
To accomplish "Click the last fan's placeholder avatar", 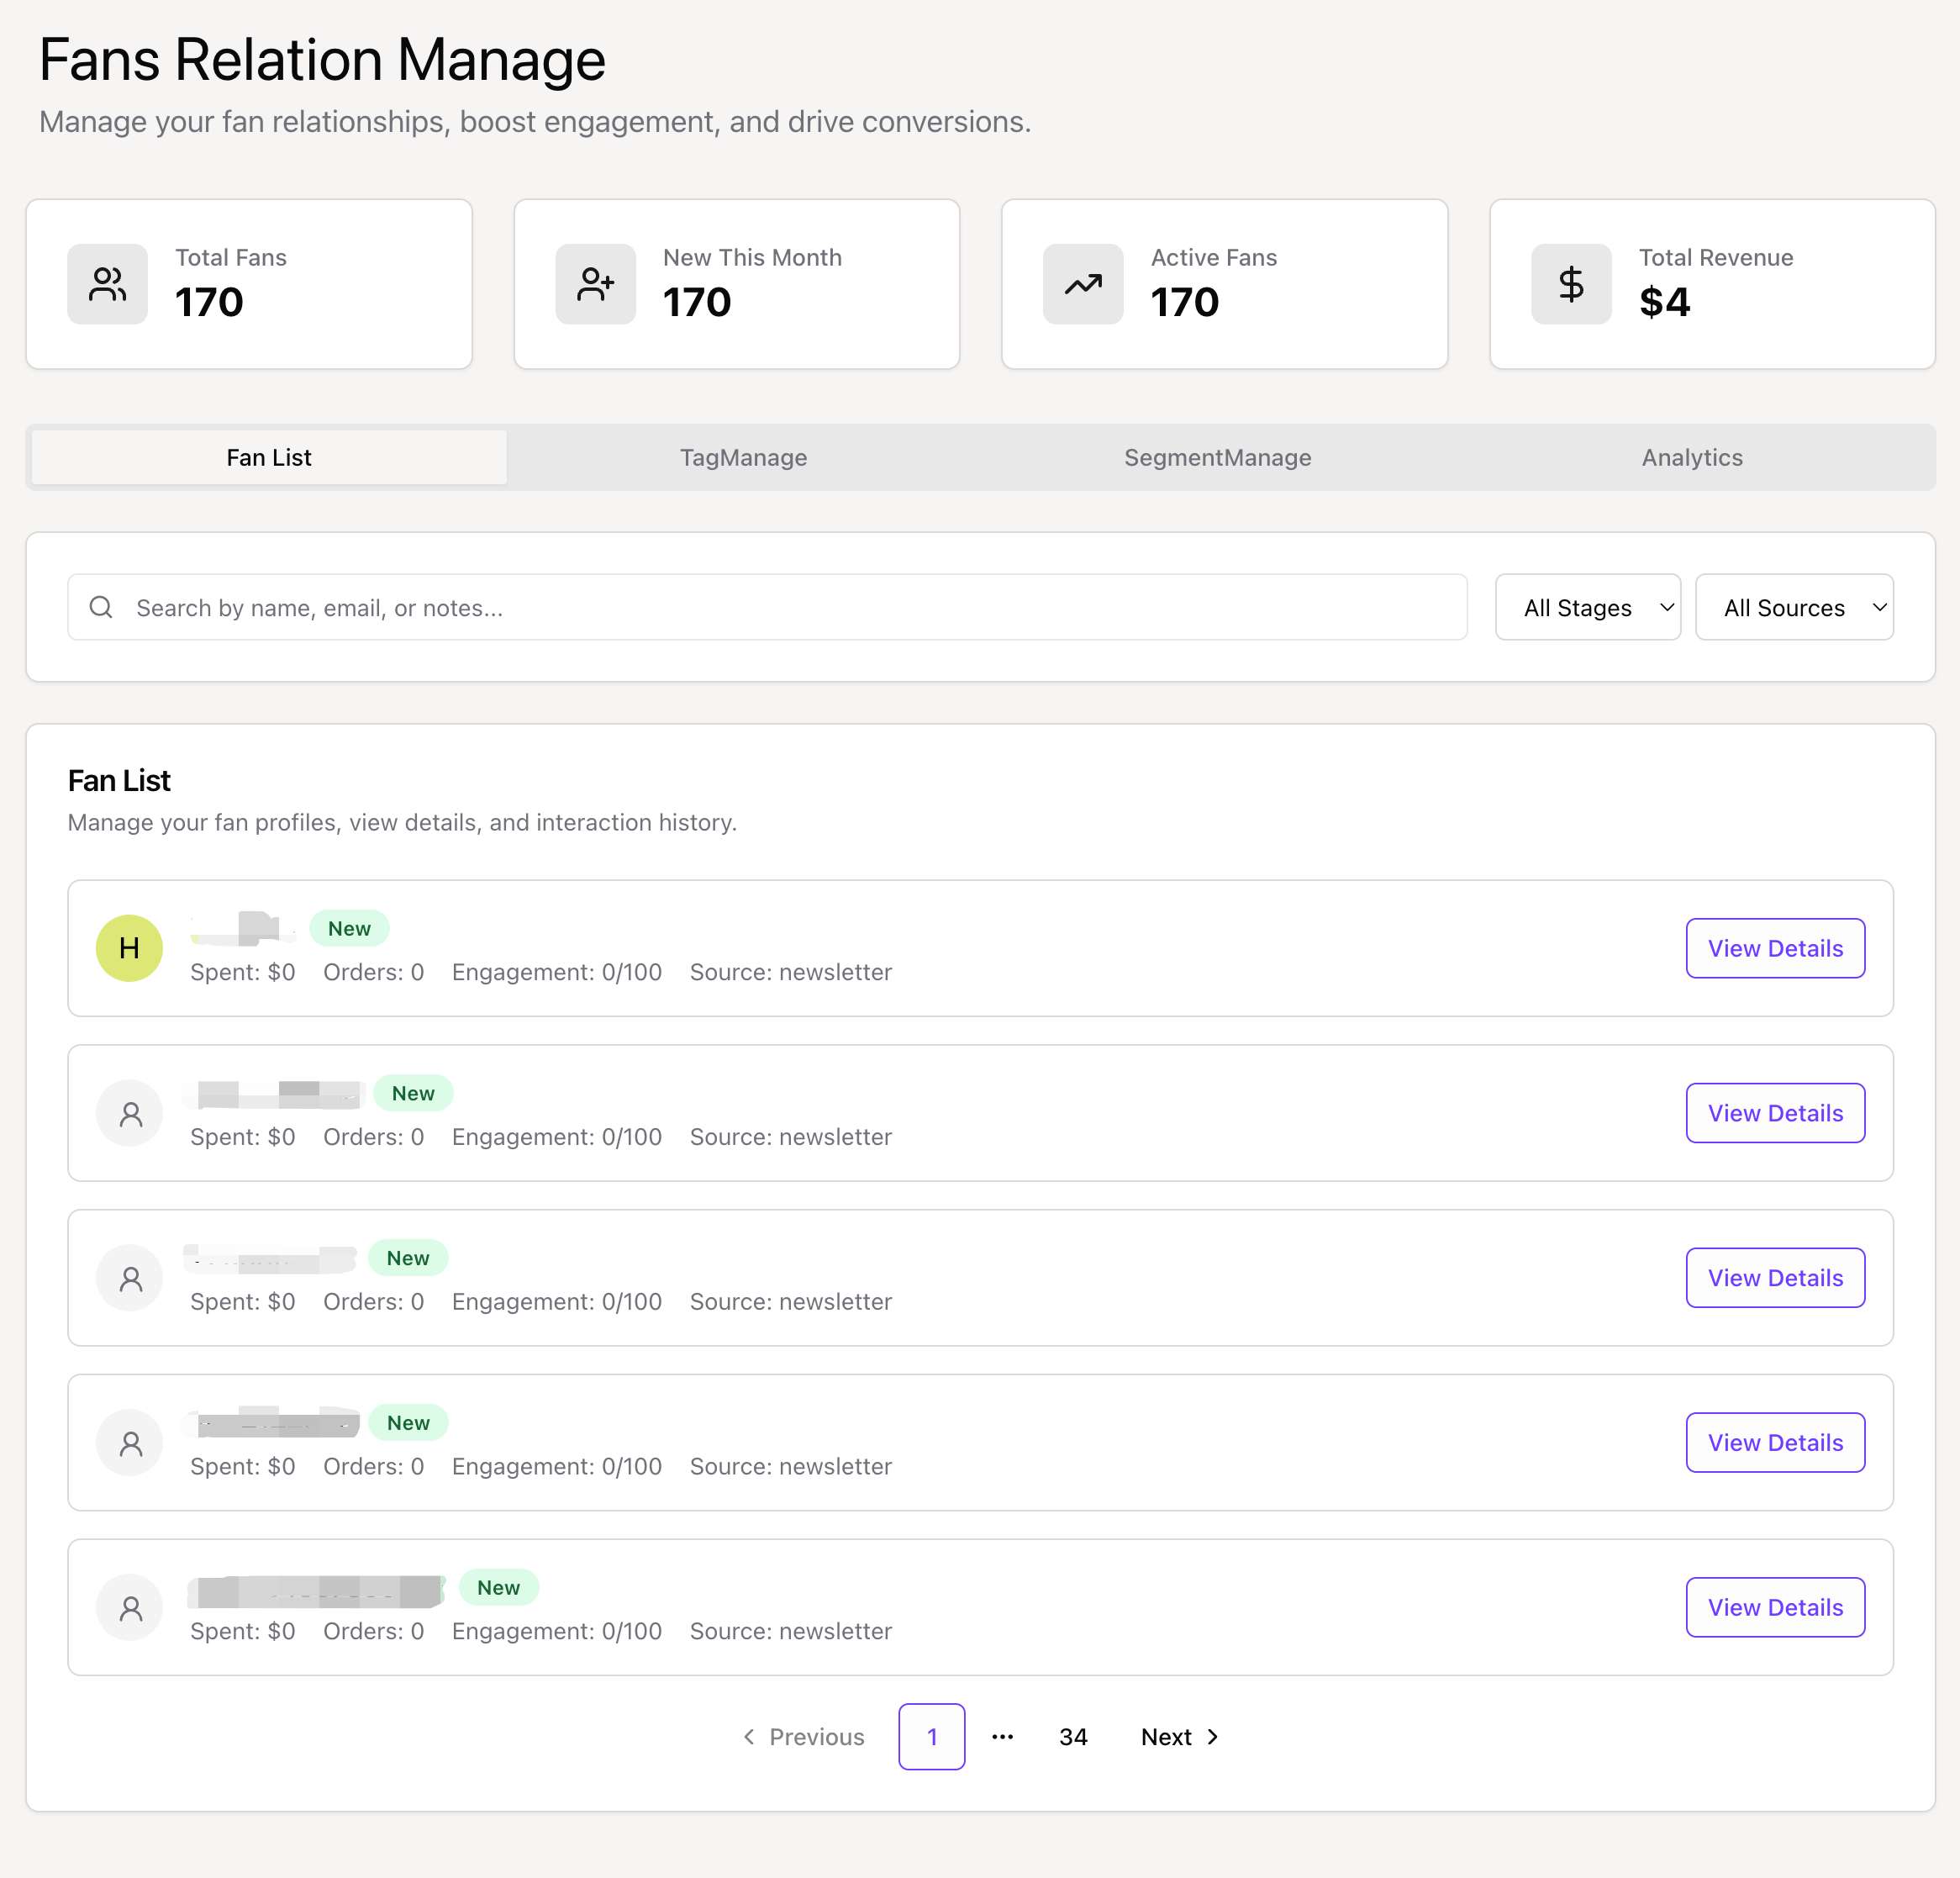I will 129,1607.
